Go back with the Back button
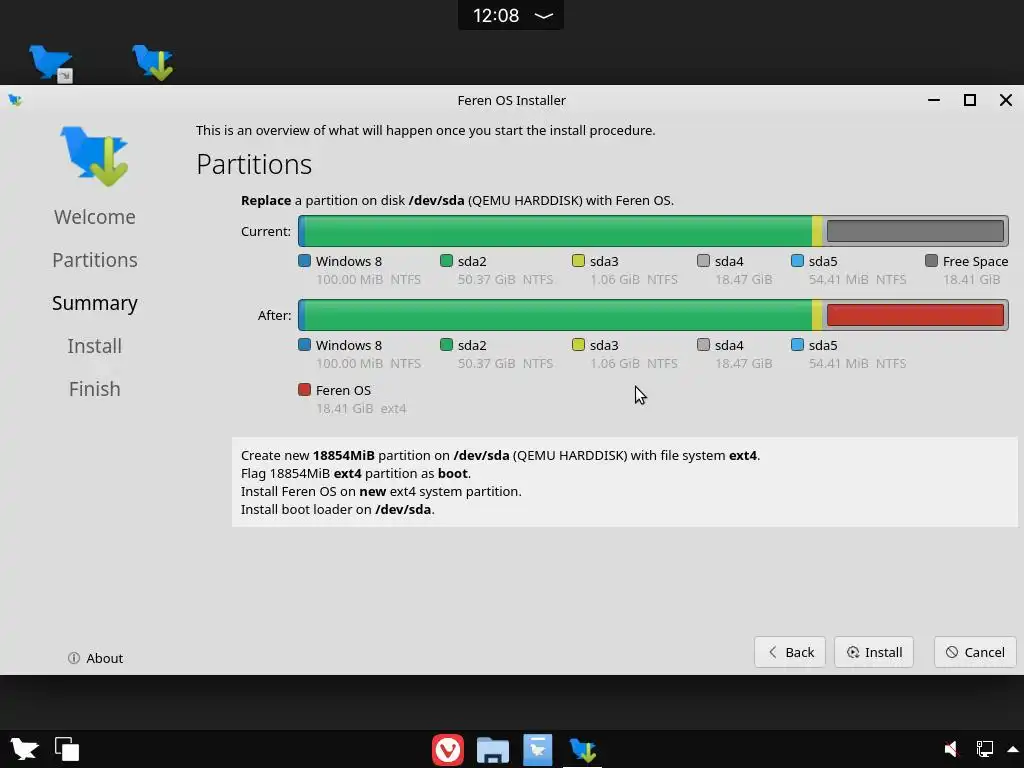The height and width of the screenshot is (768, 1024). 790,652
